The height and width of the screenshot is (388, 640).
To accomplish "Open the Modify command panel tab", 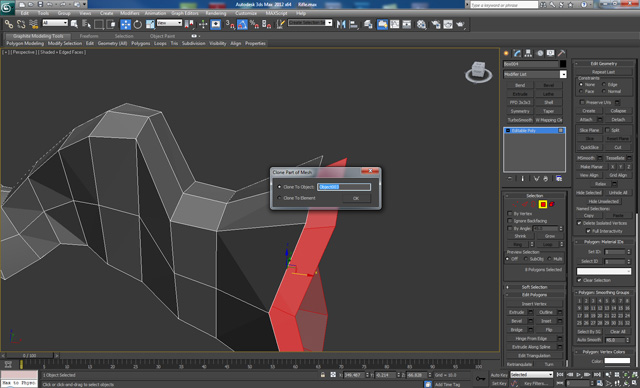I will (x=518, y=53).
